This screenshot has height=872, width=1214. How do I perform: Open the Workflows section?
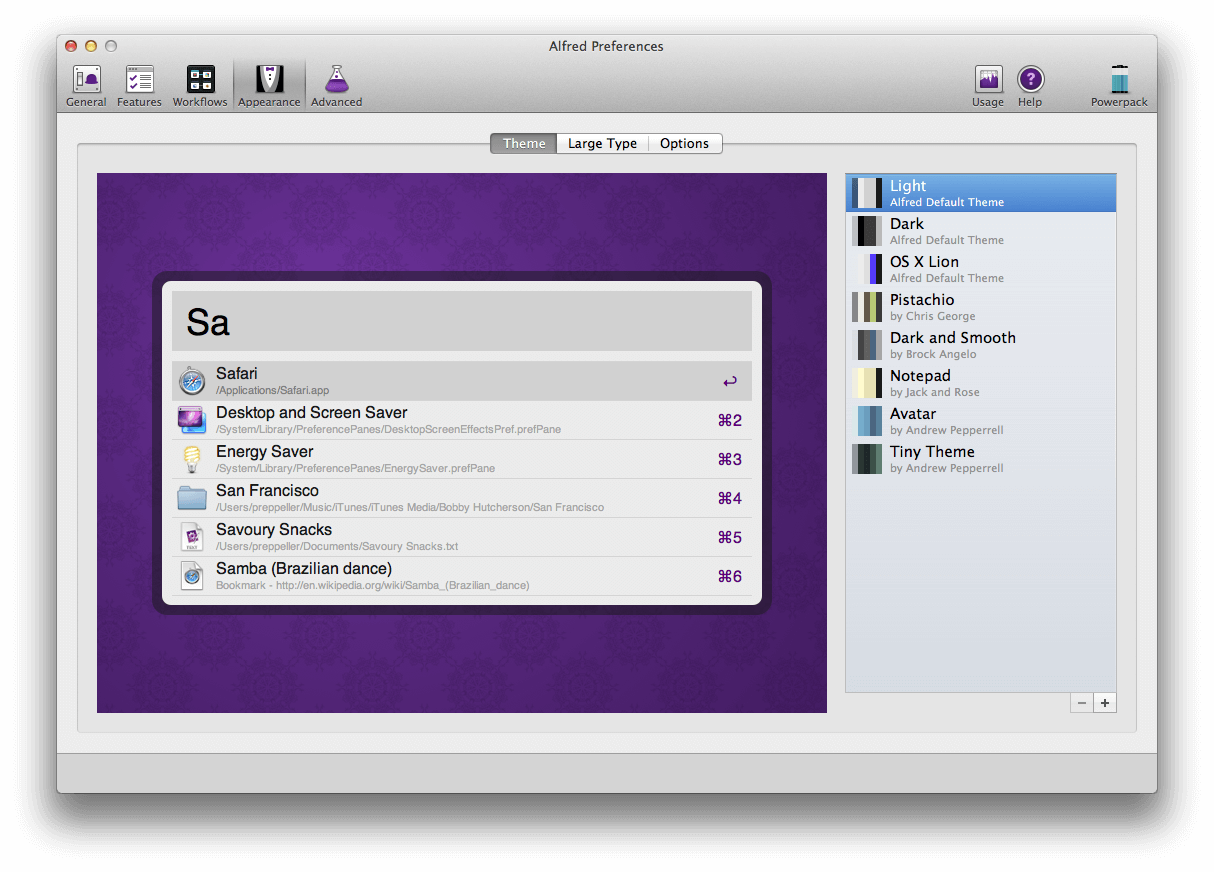pyautogui.click(x=200, y=84)
